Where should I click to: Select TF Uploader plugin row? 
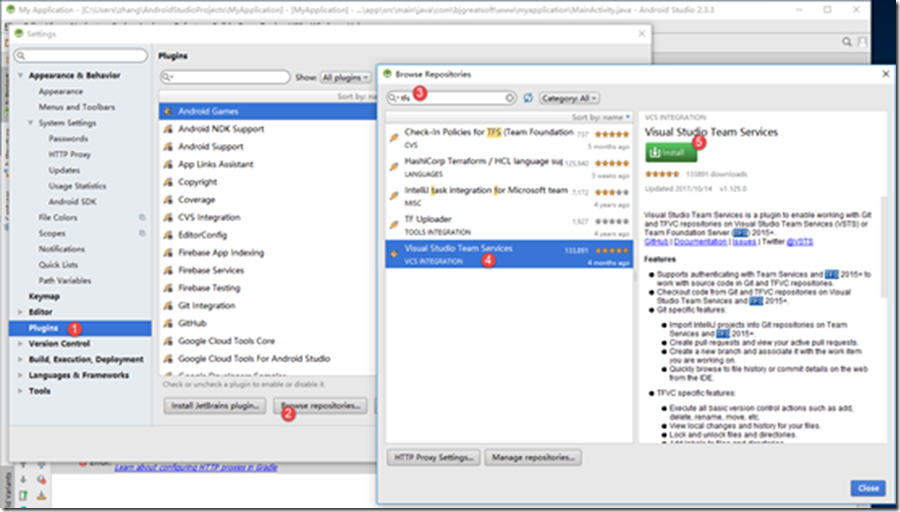pyautogui.click(x=509, y=225)
